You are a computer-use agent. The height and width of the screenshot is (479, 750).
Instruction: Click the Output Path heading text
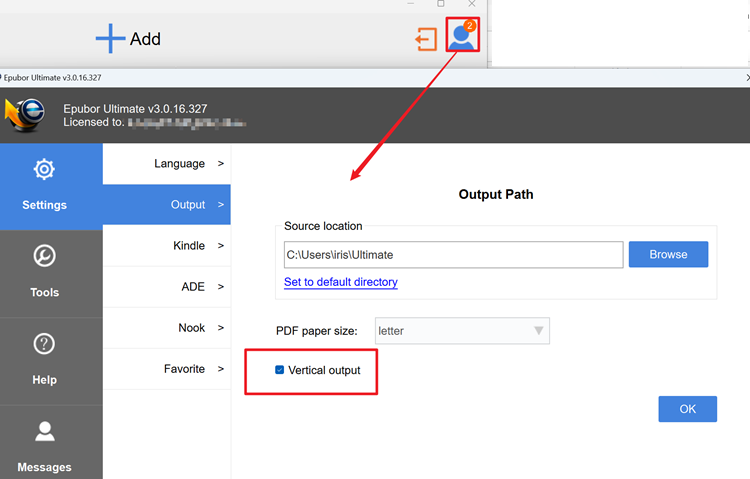[496, 194]
